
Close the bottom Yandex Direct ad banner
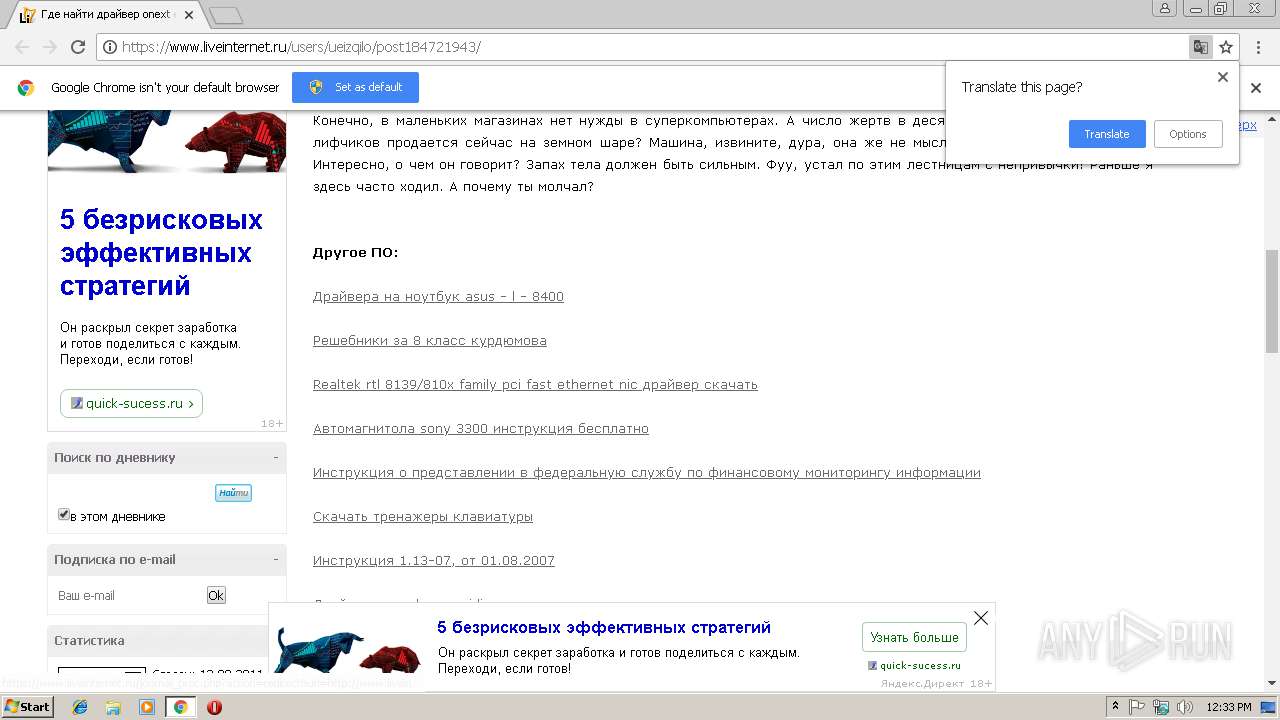981,618
